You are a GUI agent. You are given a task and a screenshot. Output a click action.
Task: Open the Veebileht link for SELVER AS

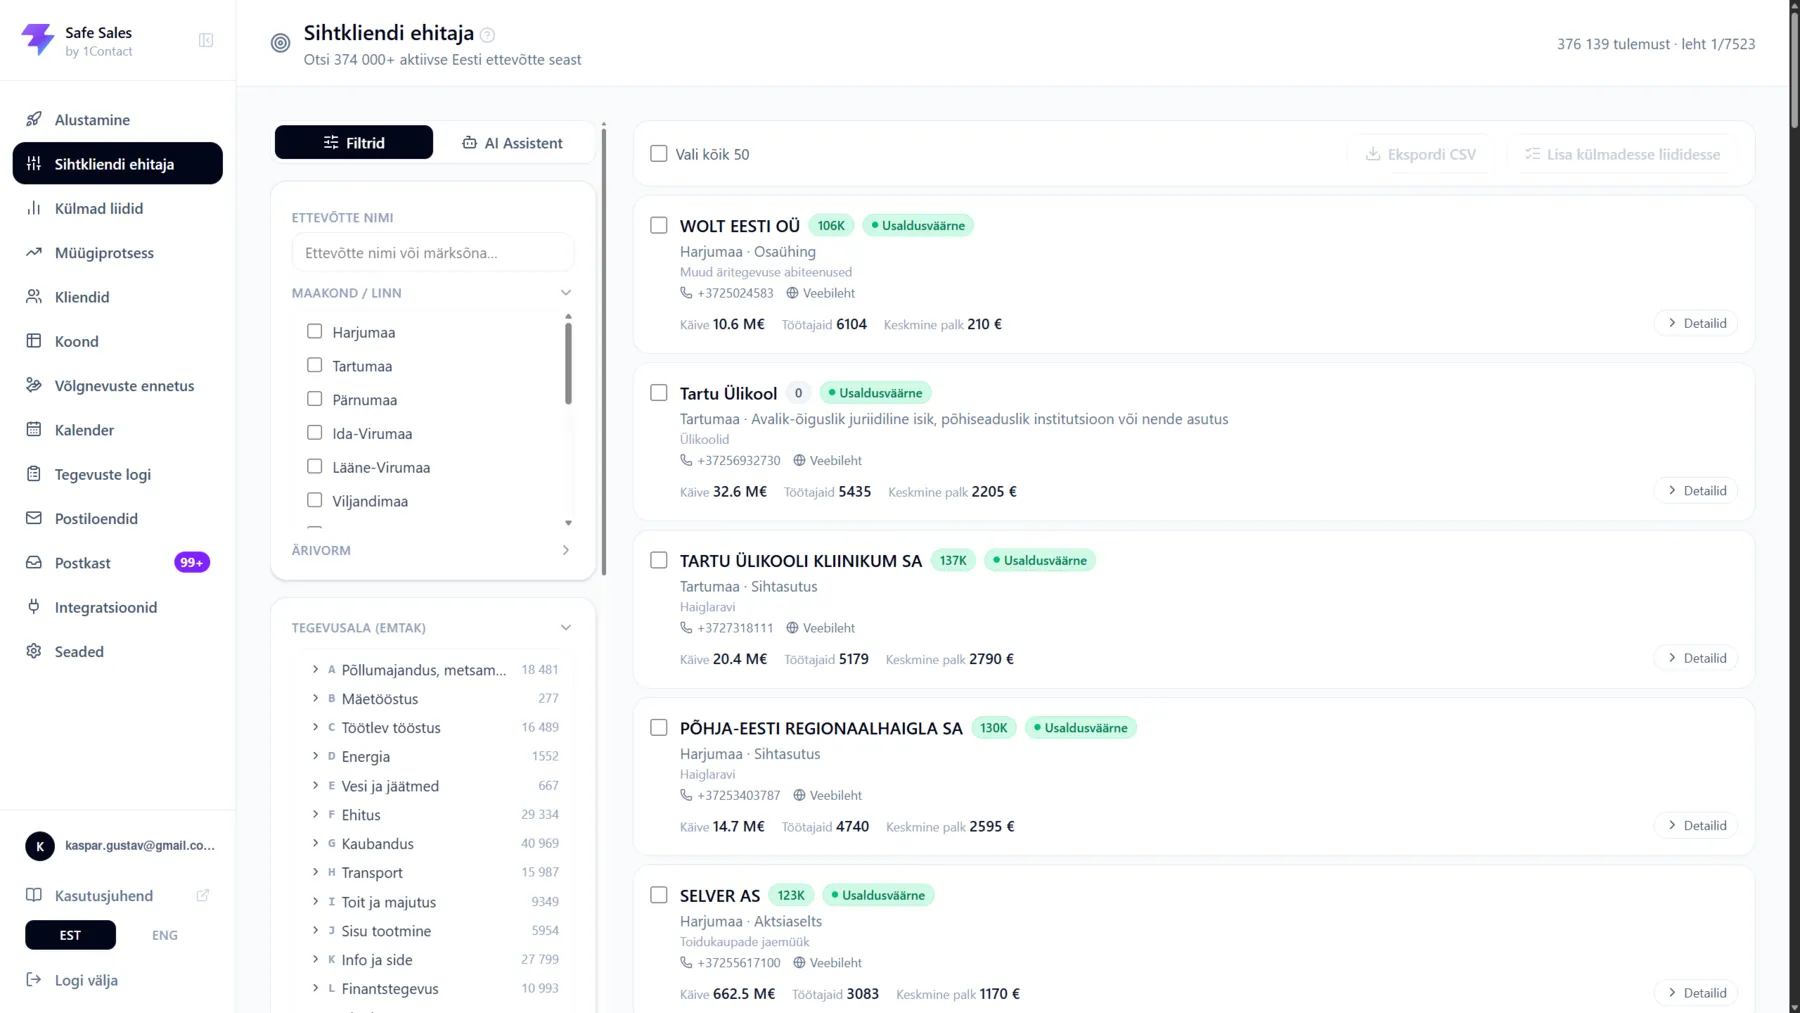pyautogui.click(x=826, y=963)
